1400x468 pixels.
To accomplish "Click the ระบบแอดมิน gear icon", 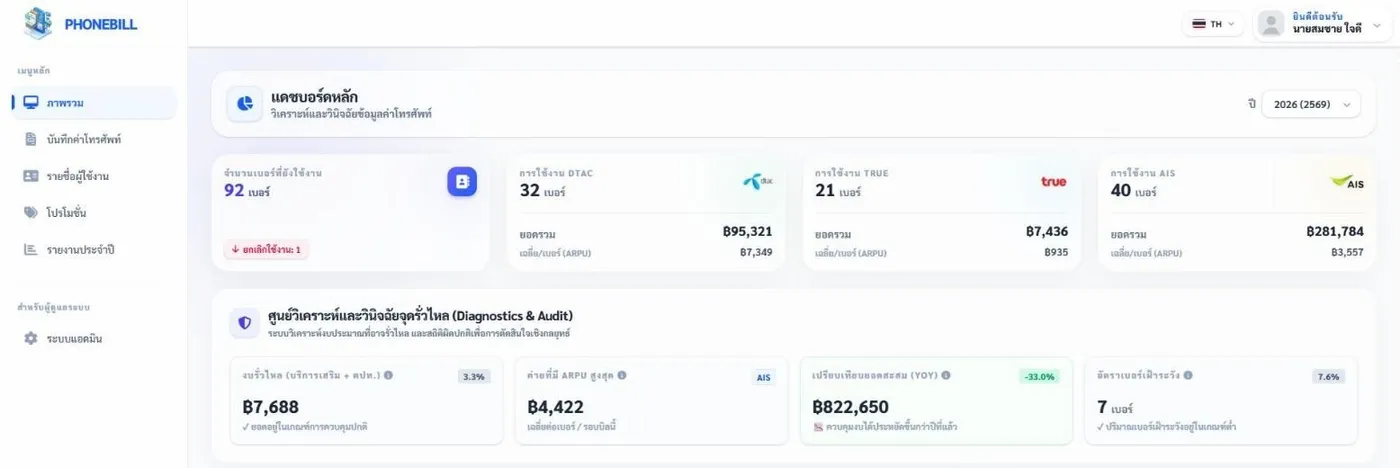I will (31, 338).
